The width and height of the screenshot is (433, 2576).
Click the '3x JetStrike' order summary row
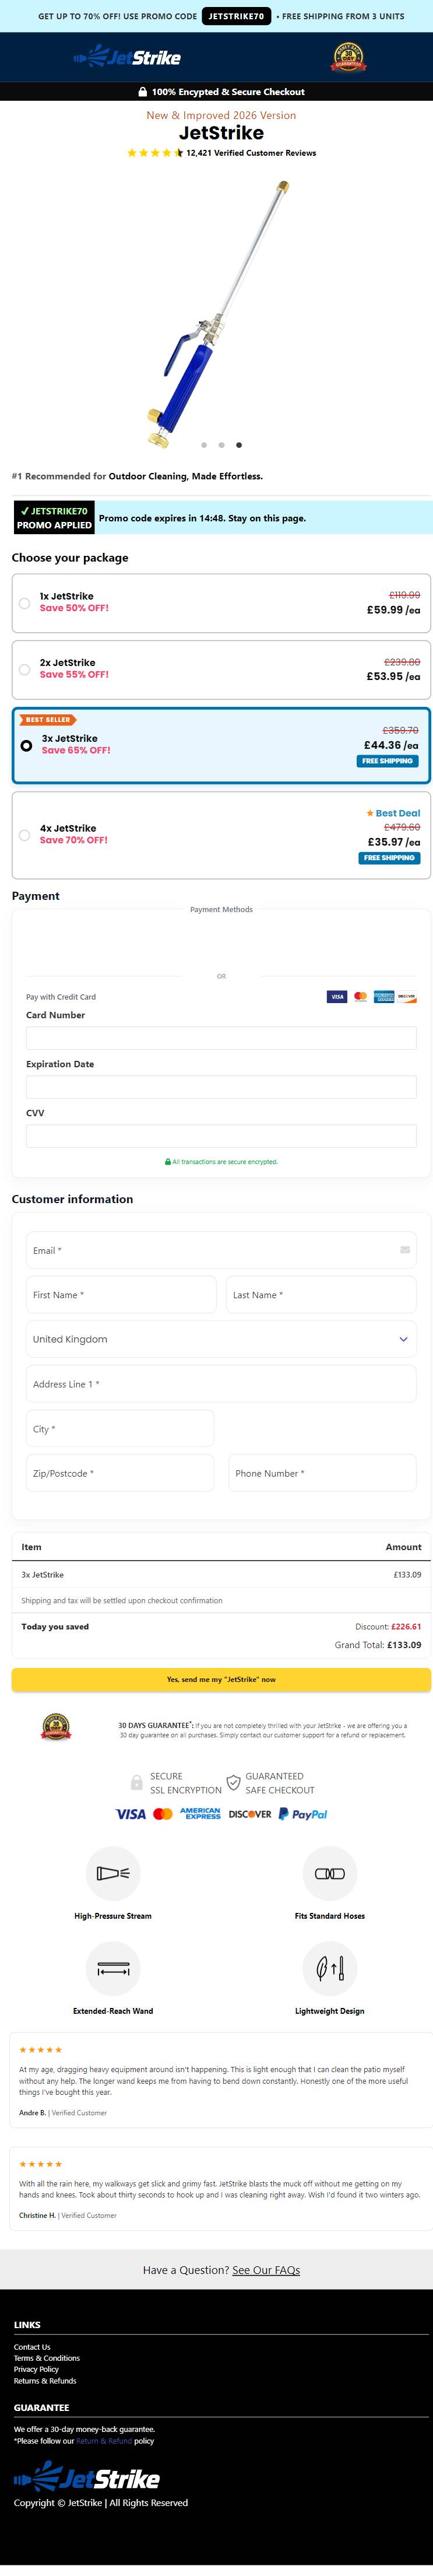point(221,1574)
